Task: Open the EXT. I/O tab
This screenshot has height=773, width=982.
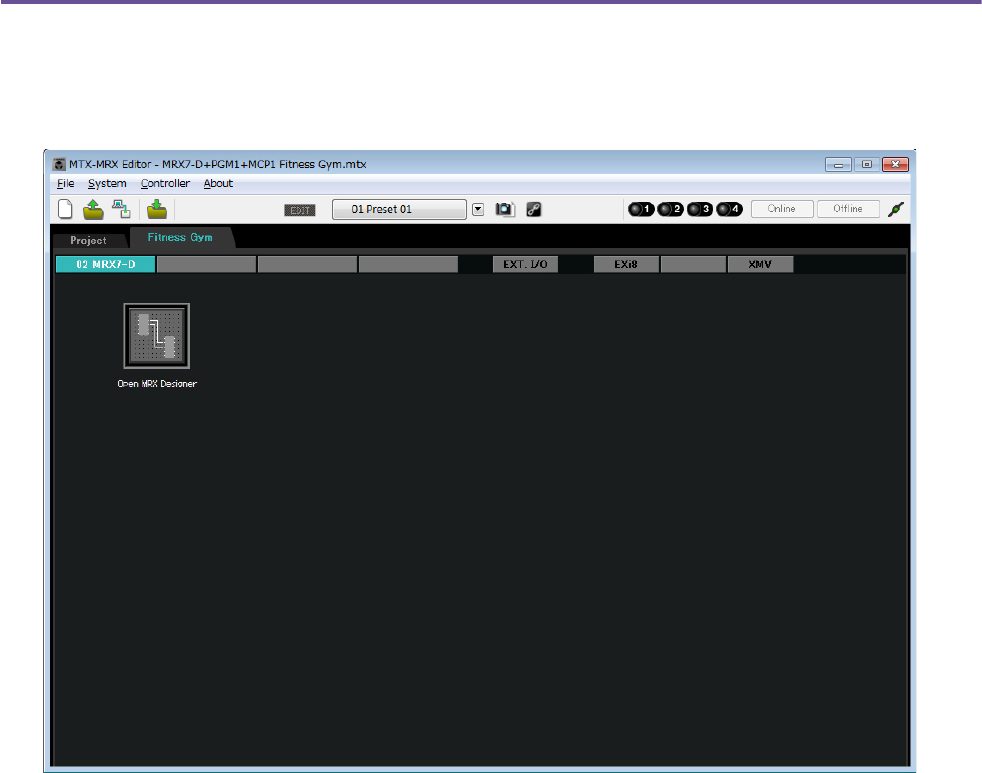Action: click(525, 264)
